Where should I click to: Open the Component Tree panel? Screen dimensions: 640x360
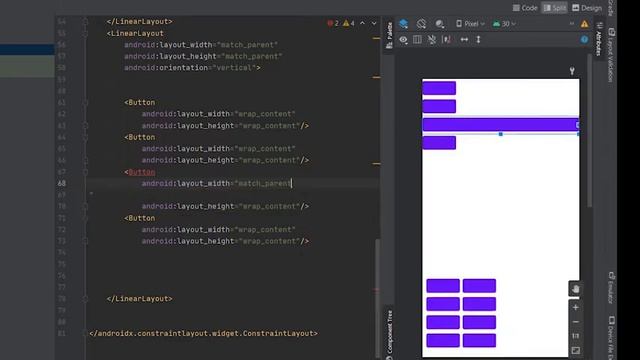[389, 335]
